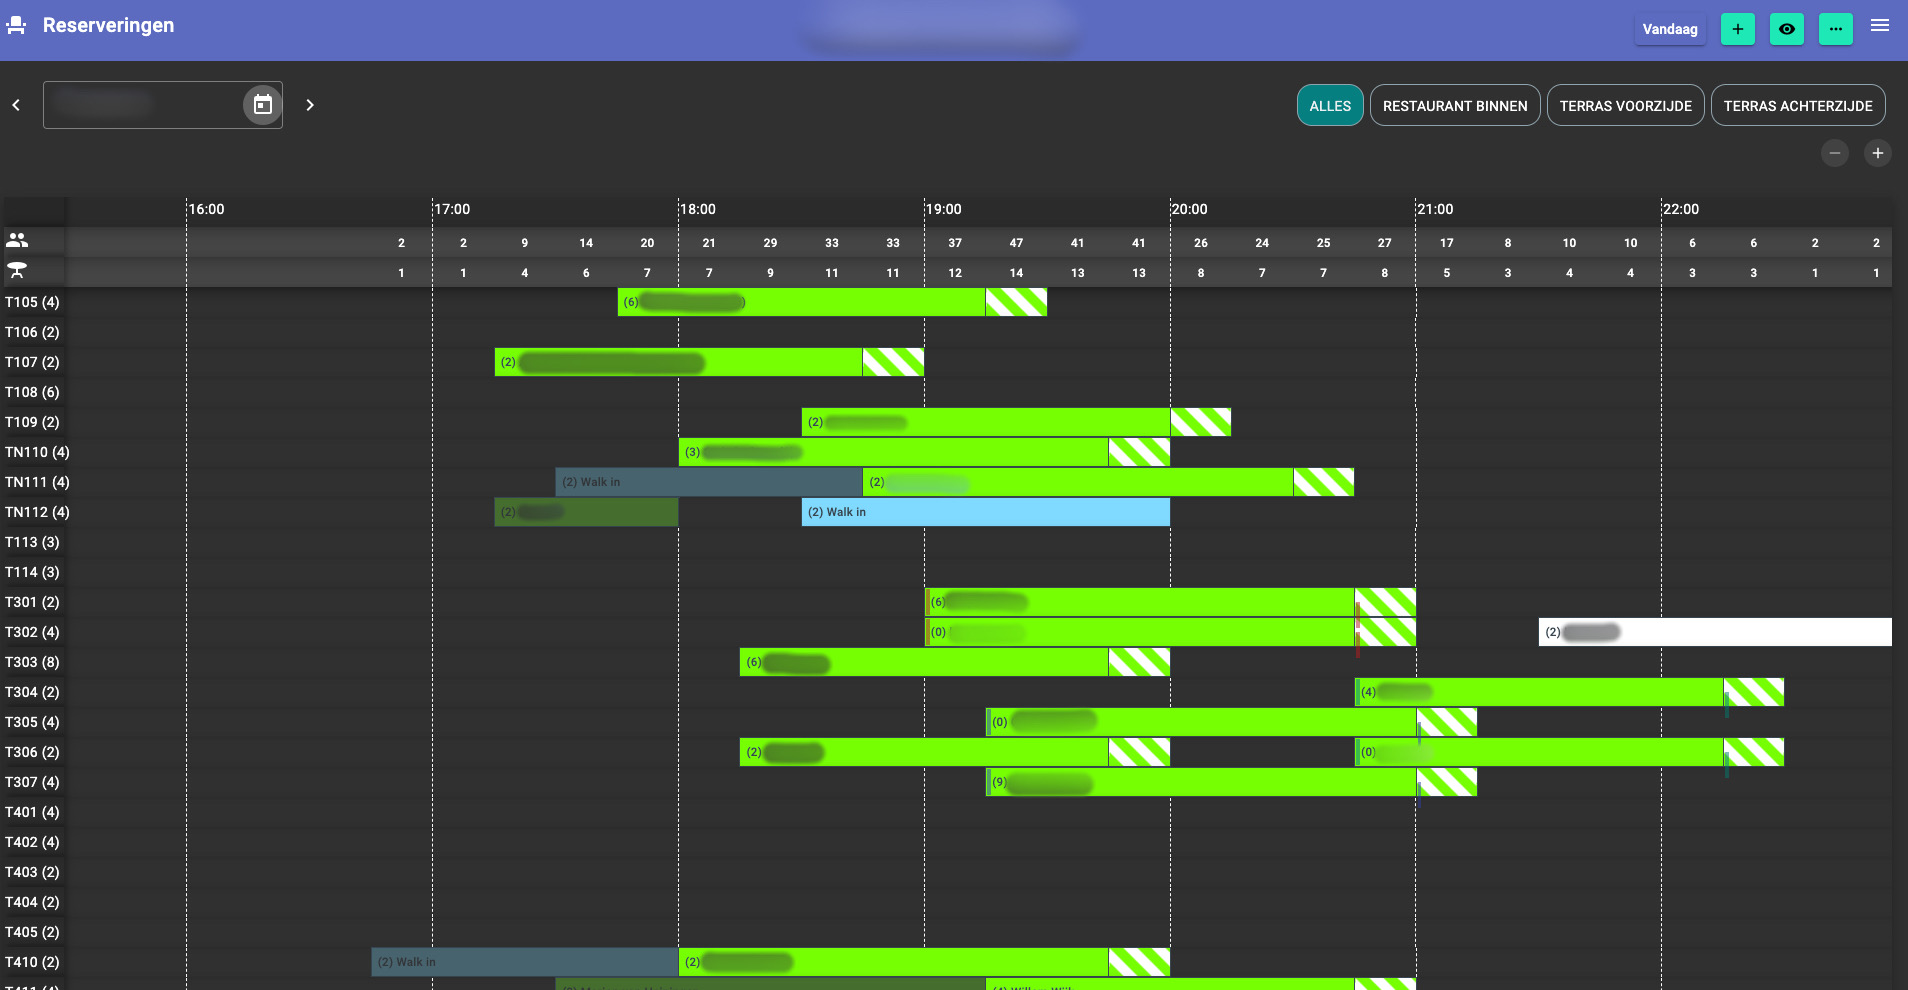Viewport: 1908px width, 990px height.
Task: Go to next day with right chevron
Action: 310,105
